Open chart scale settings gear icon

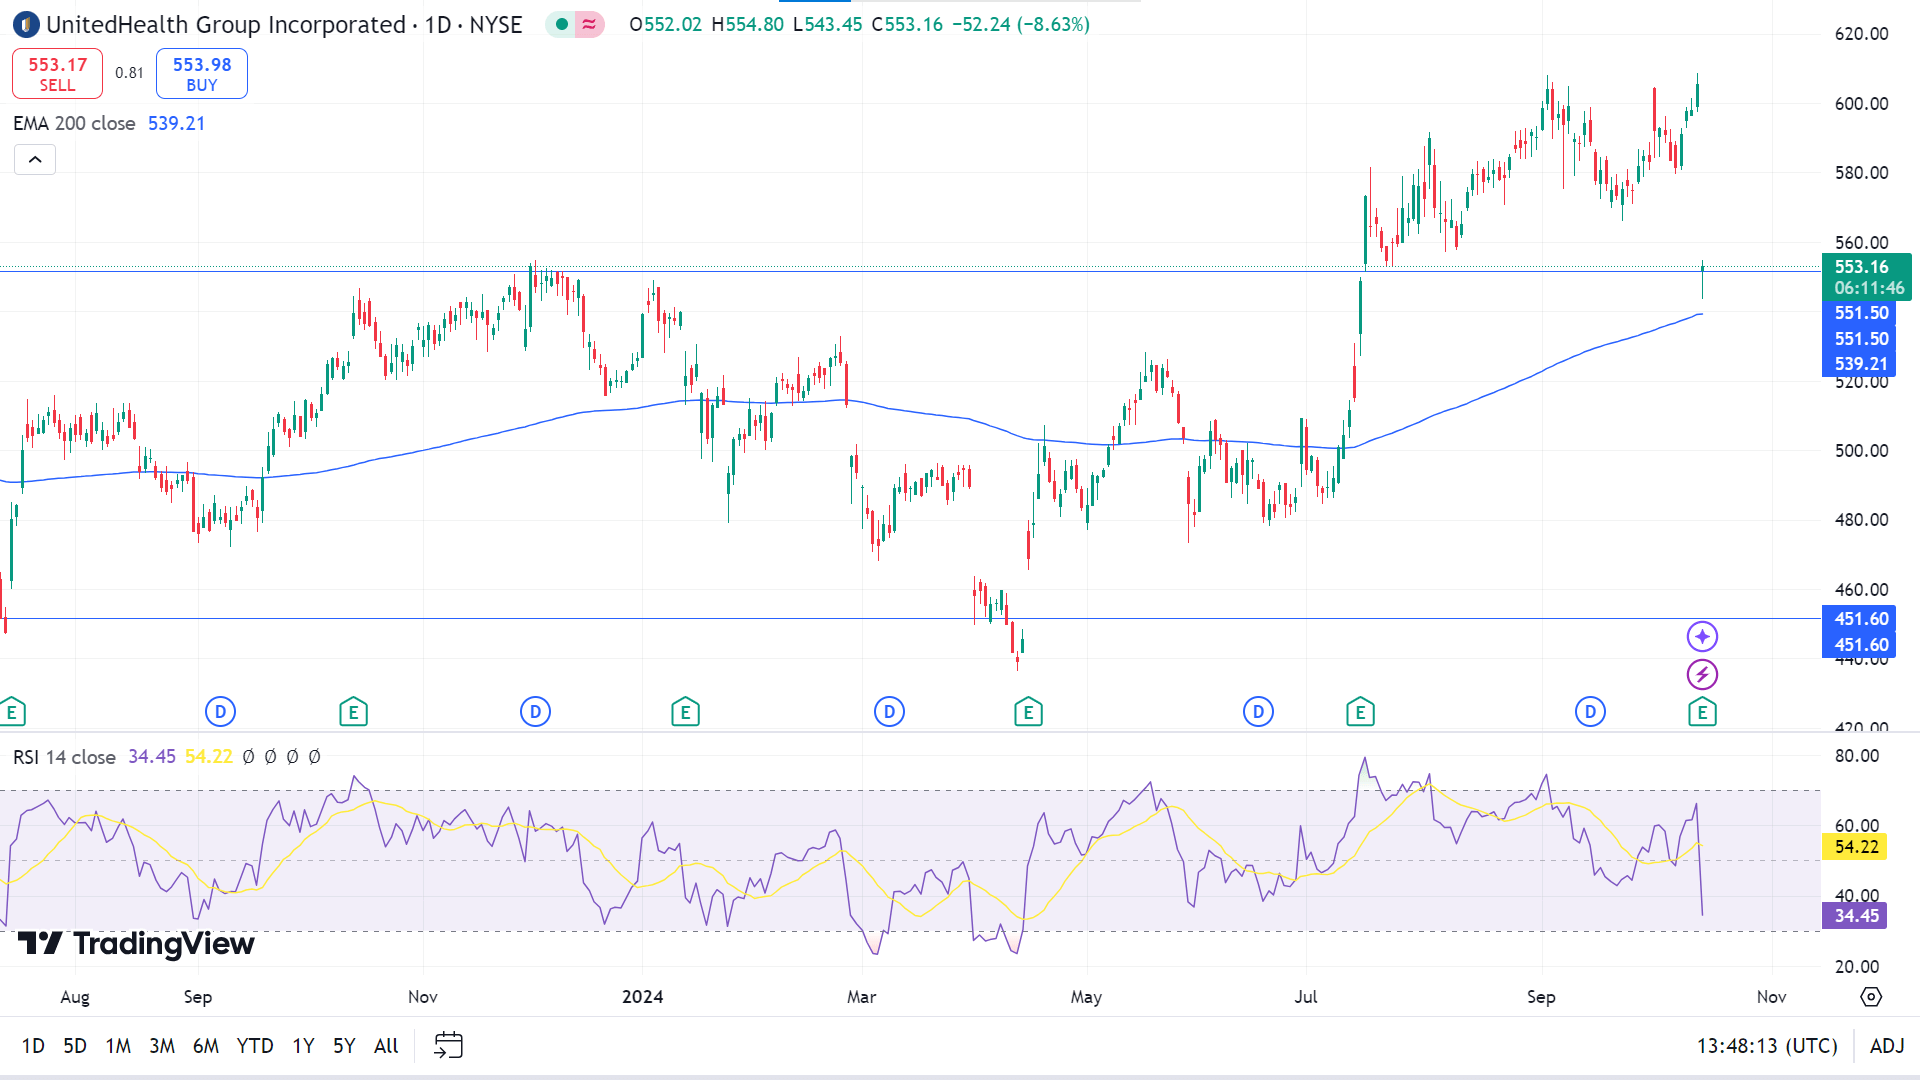point(1871,997)
